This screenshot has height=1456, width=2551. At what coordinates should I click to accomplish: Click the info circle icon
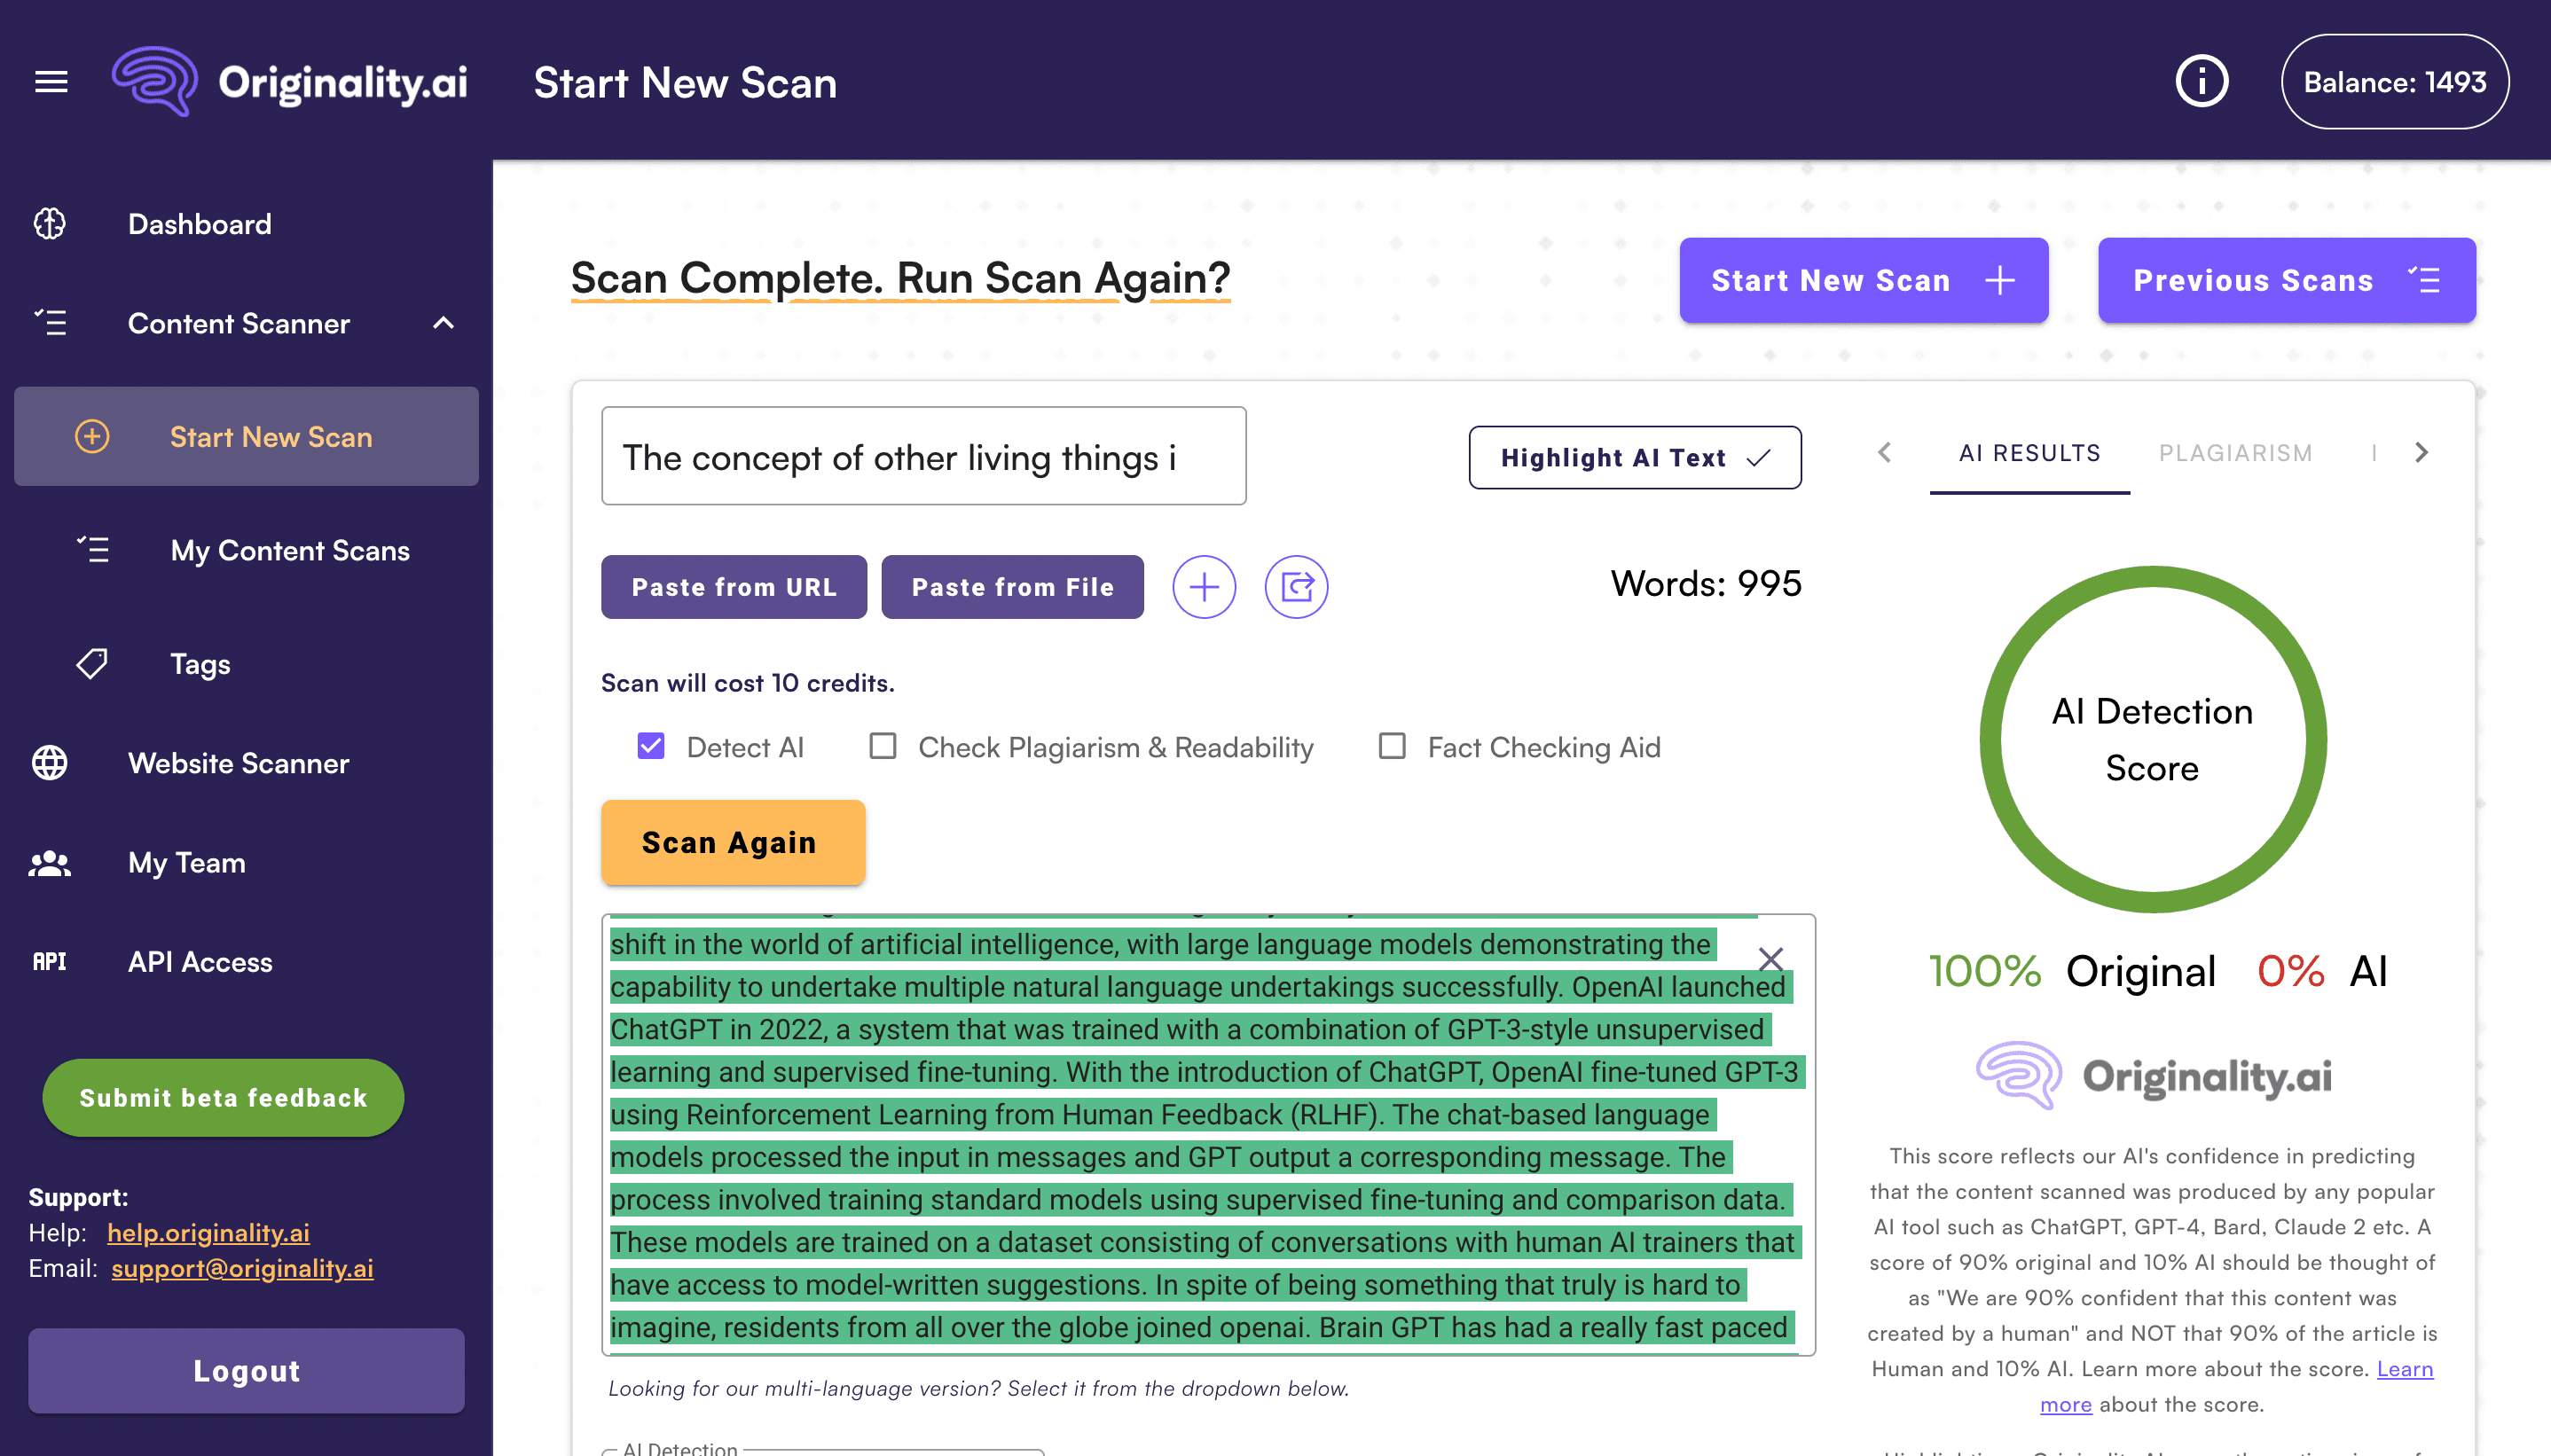click(x=2201, y=82)
